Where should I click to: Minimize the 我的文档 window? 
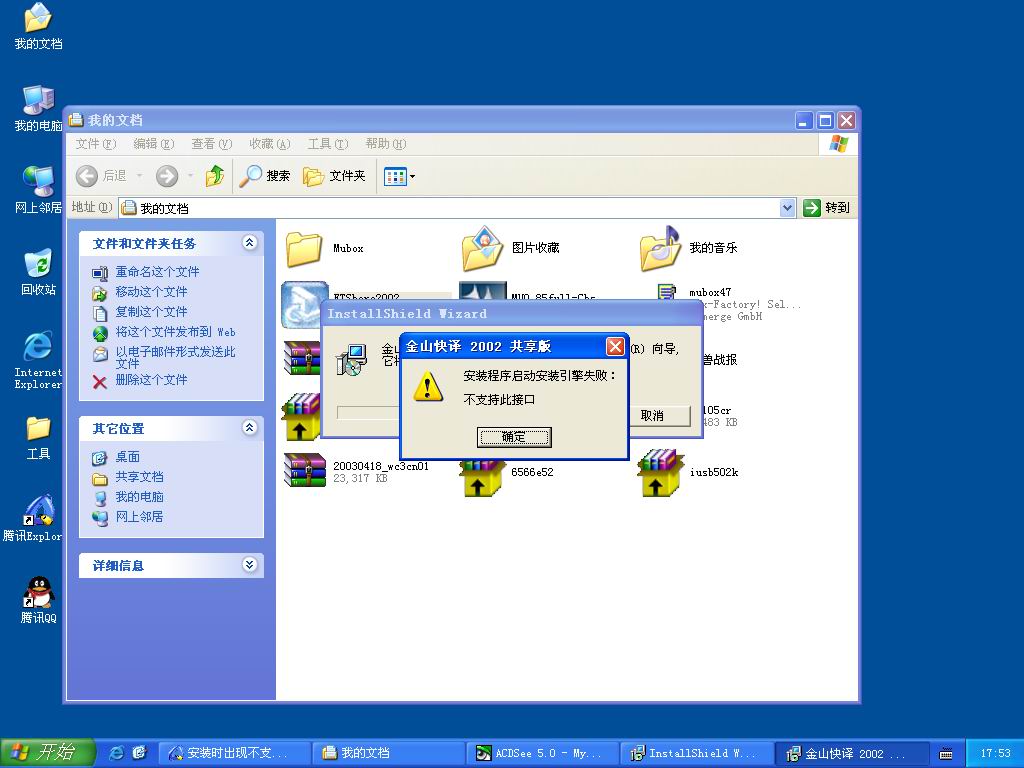point(805,120)
